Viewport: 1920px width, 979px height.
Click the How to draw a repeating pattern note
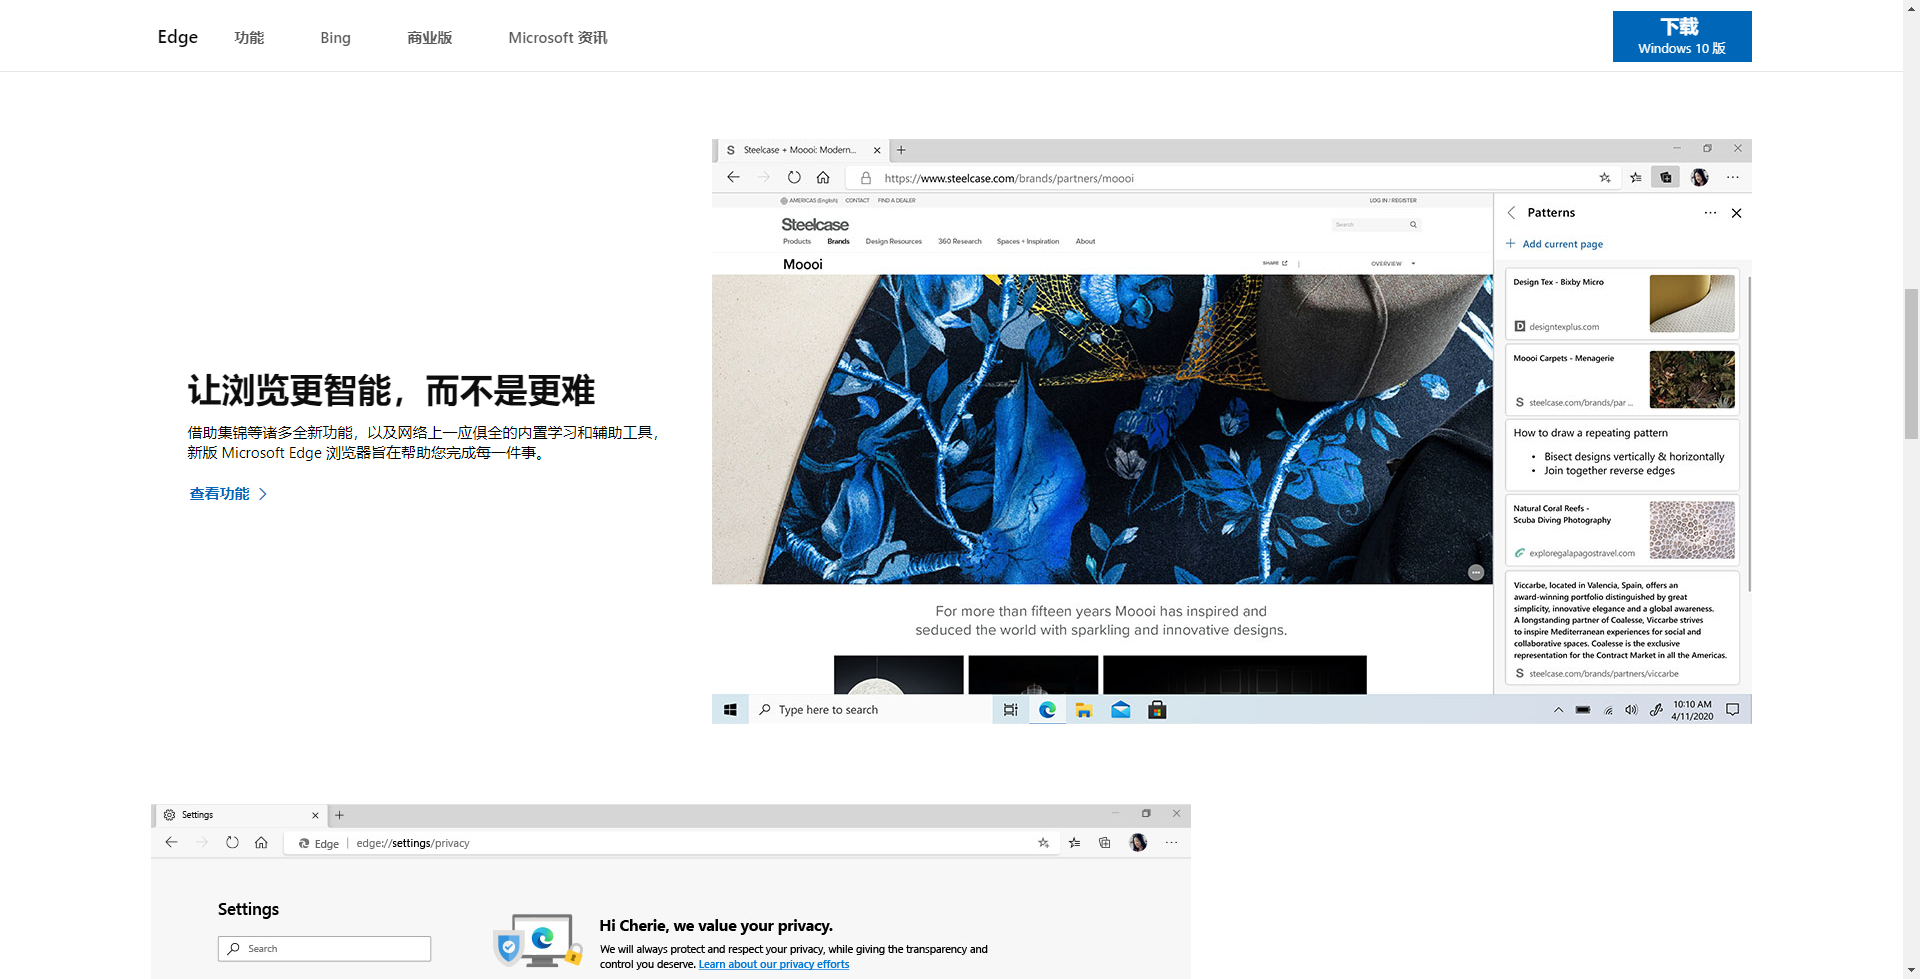point(1622,455)
